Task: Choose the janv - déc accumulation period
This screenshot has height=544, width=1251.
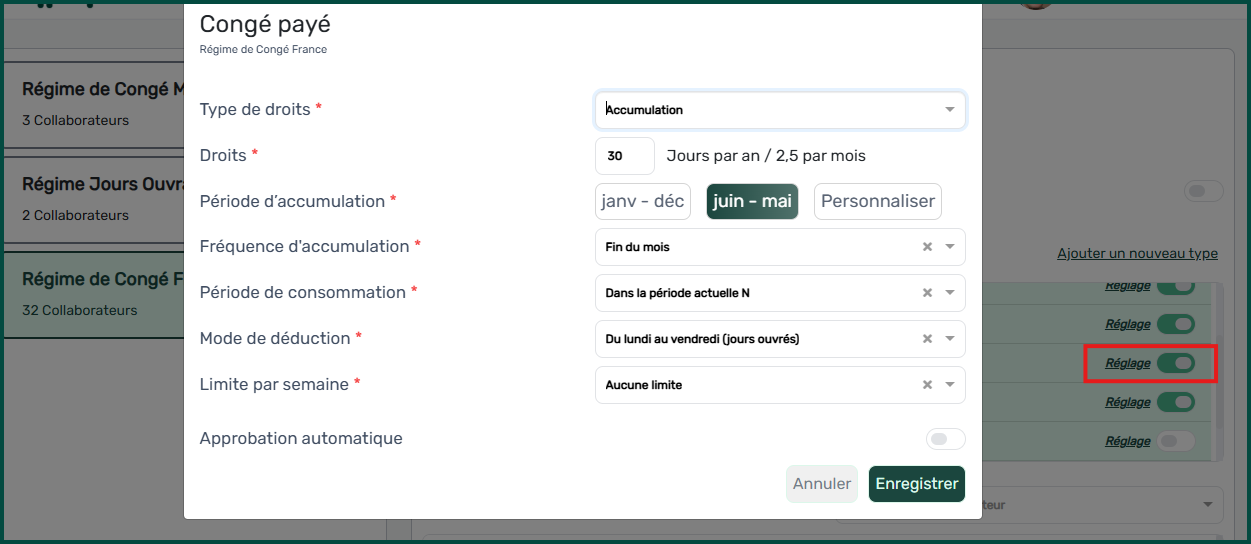Action: [x=643, y=201]
